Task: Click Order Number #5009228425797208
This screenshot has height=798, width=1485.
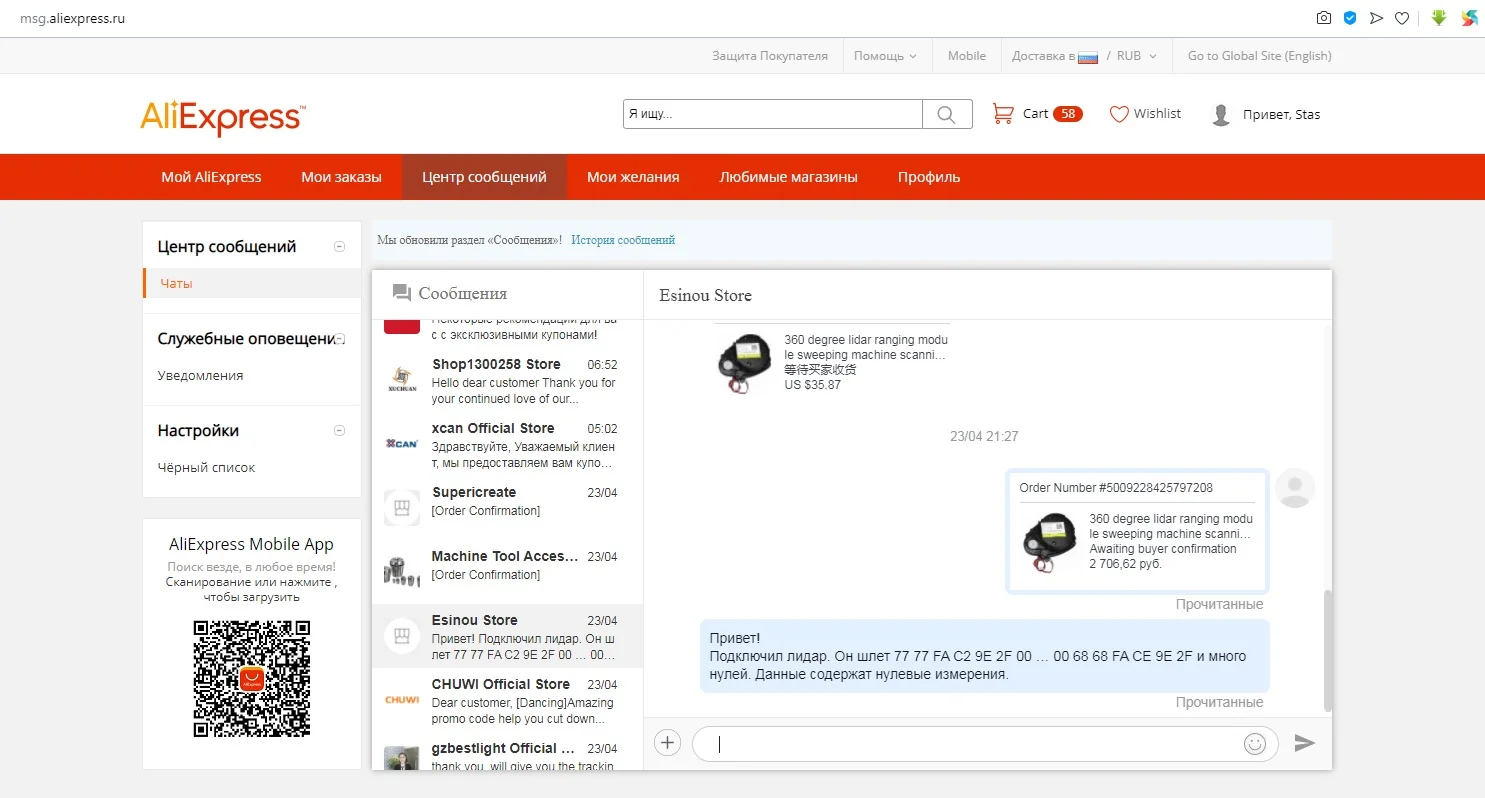Action: [x=1116, y=488]
